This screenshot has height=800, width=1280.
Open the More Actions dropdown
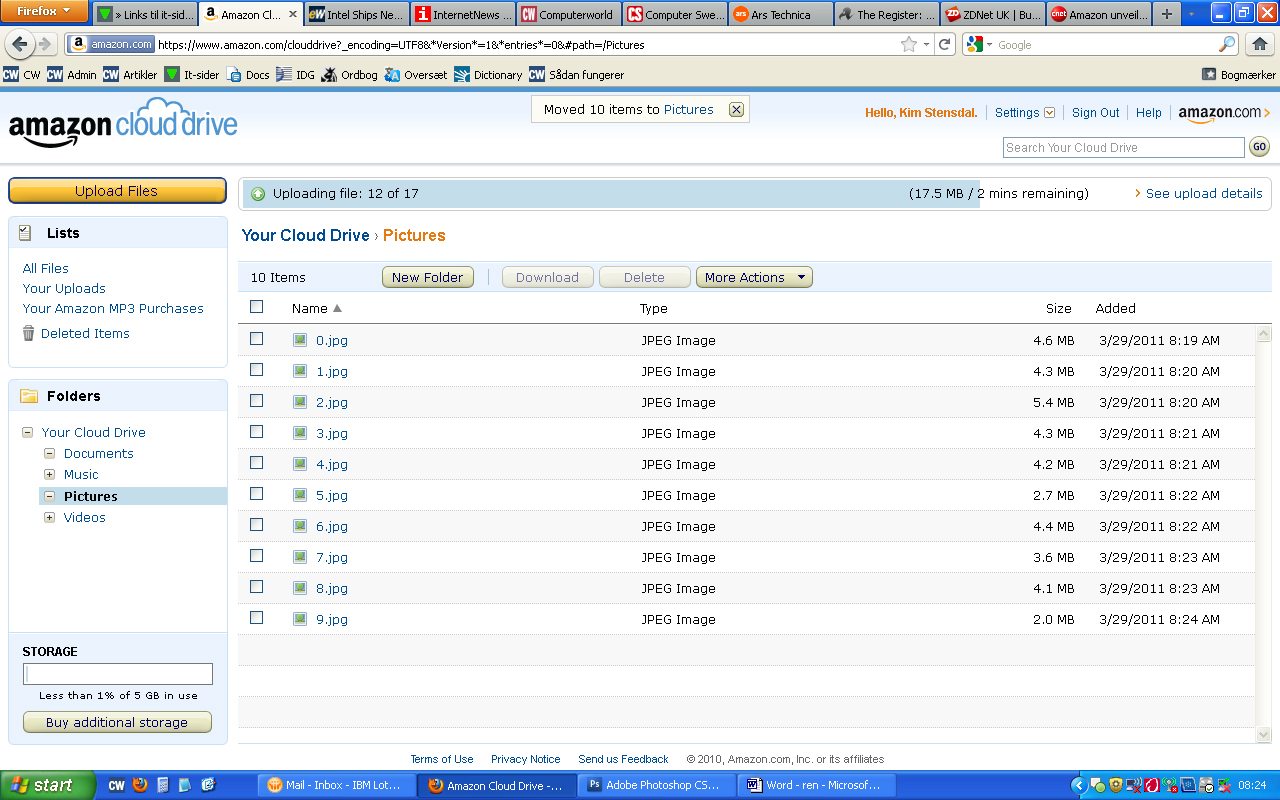tap(754, 277)
